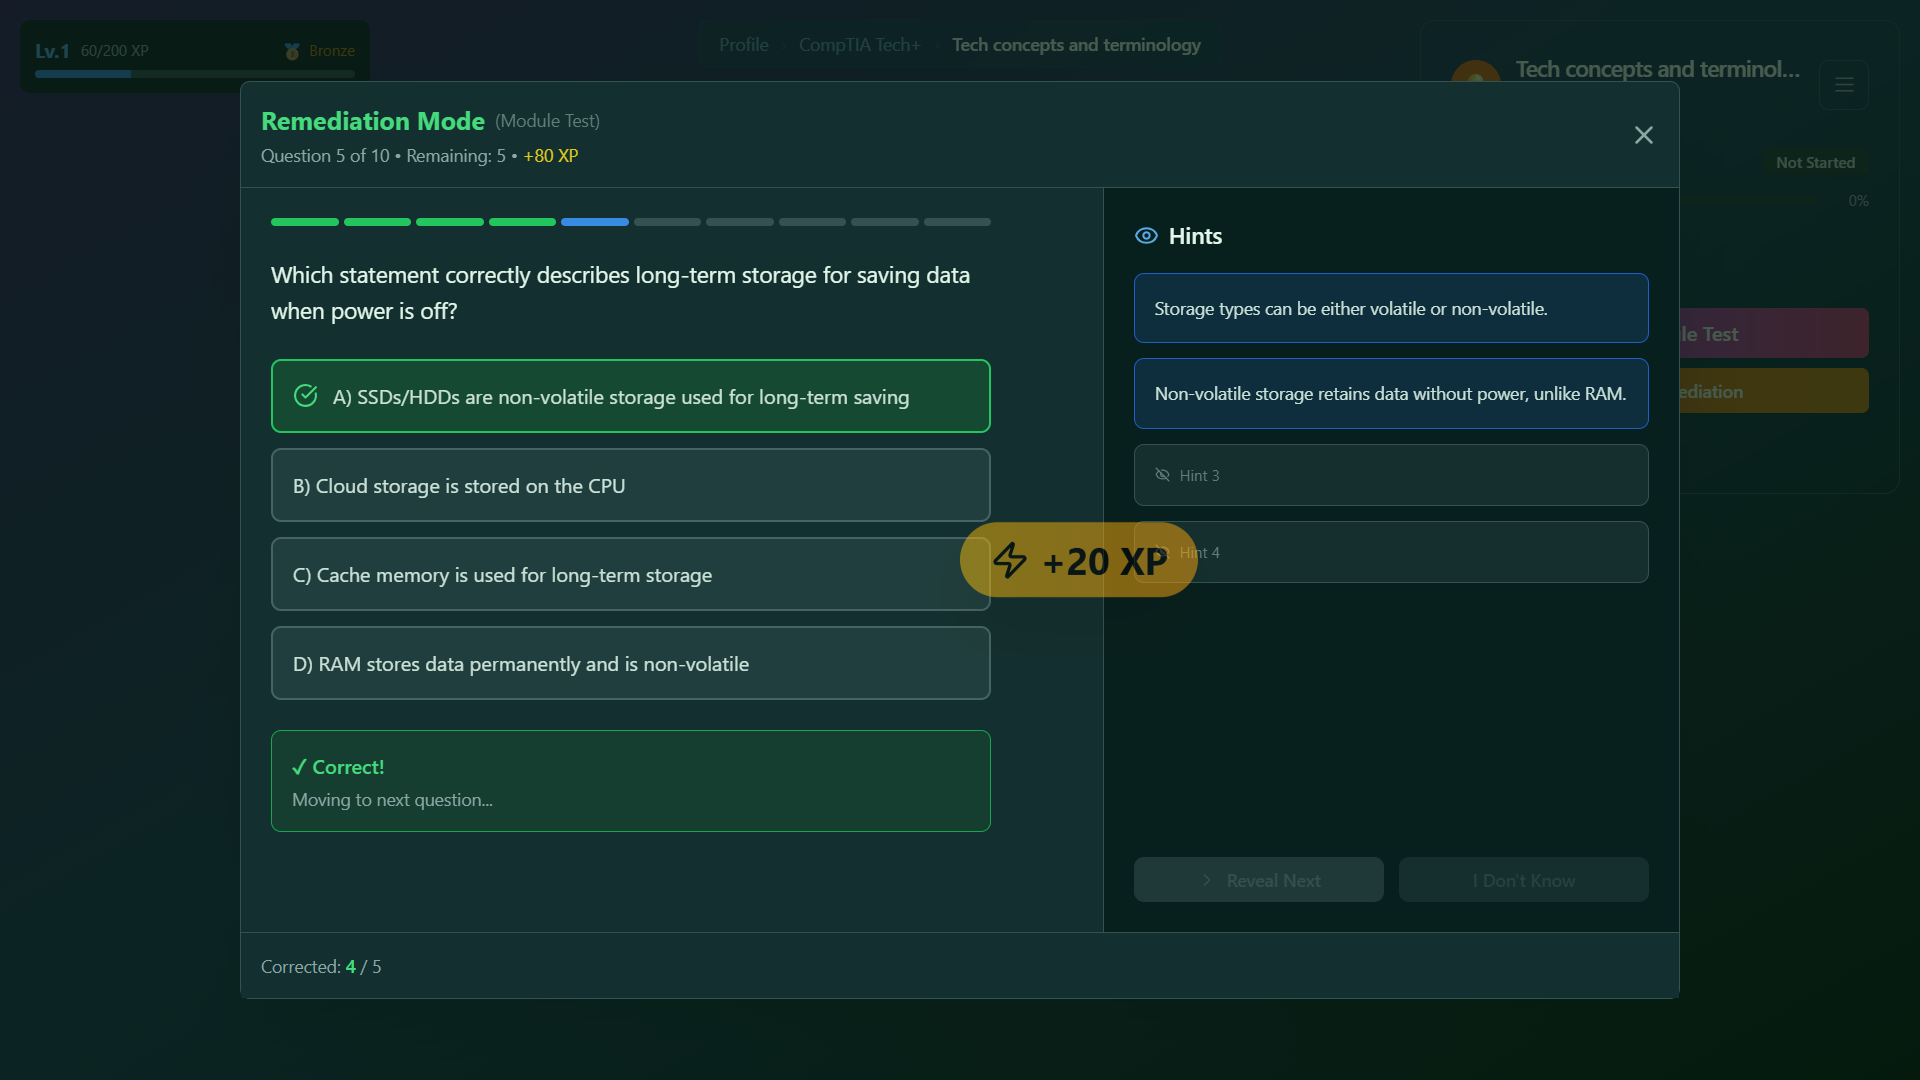1920x1080 pixels.
Task: Click the lightning bolt XP icon
Action: pos(1010,560)
